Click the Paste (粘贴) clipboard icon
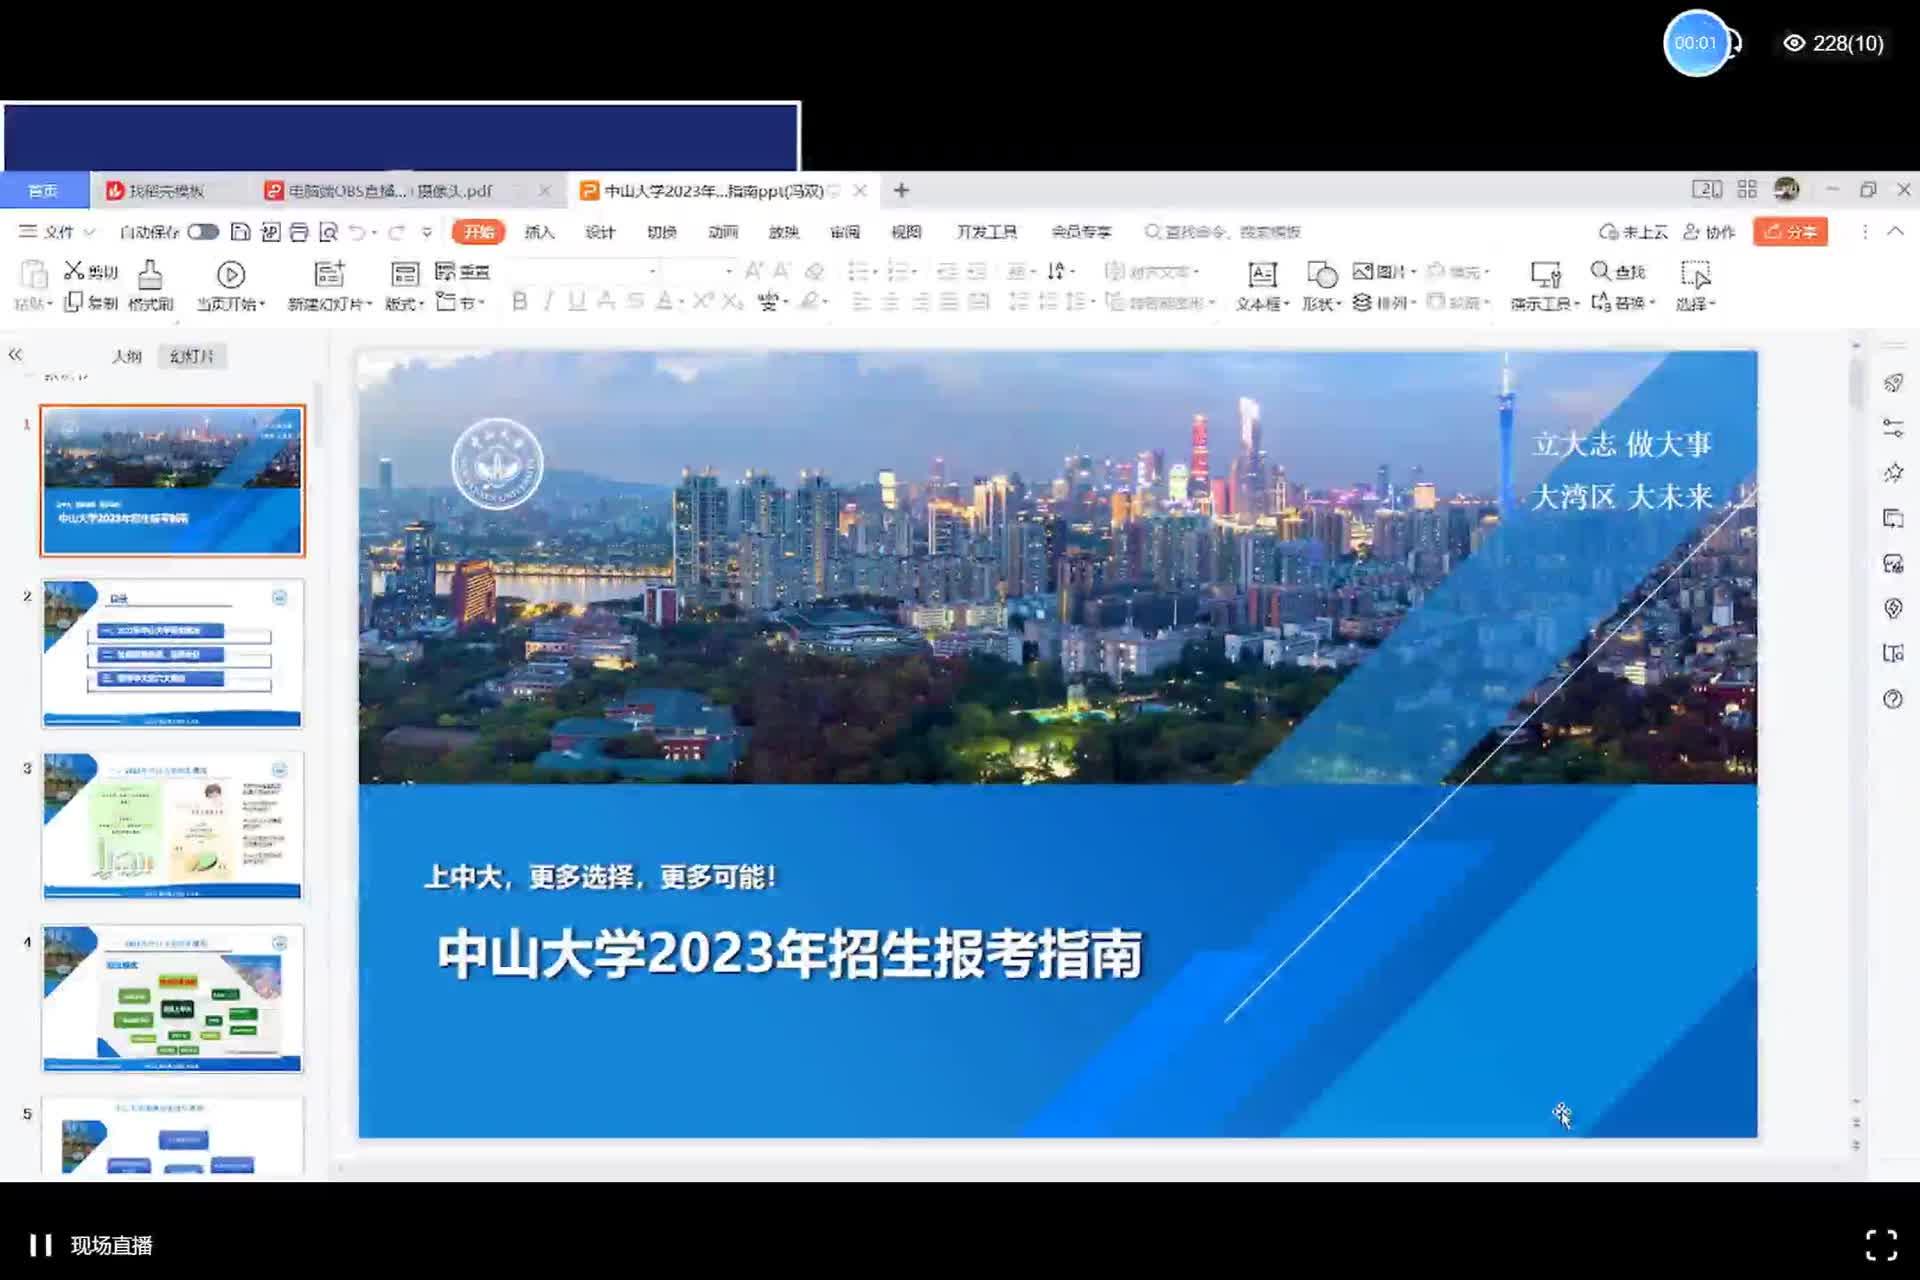1920x1280 pixels. click(33, 274)
